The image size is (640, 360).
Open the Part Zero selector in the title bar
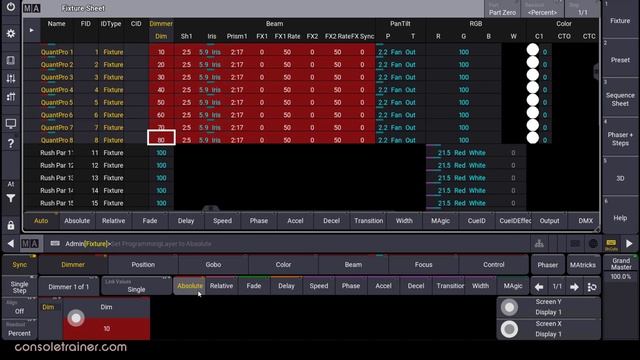point(502,9)
